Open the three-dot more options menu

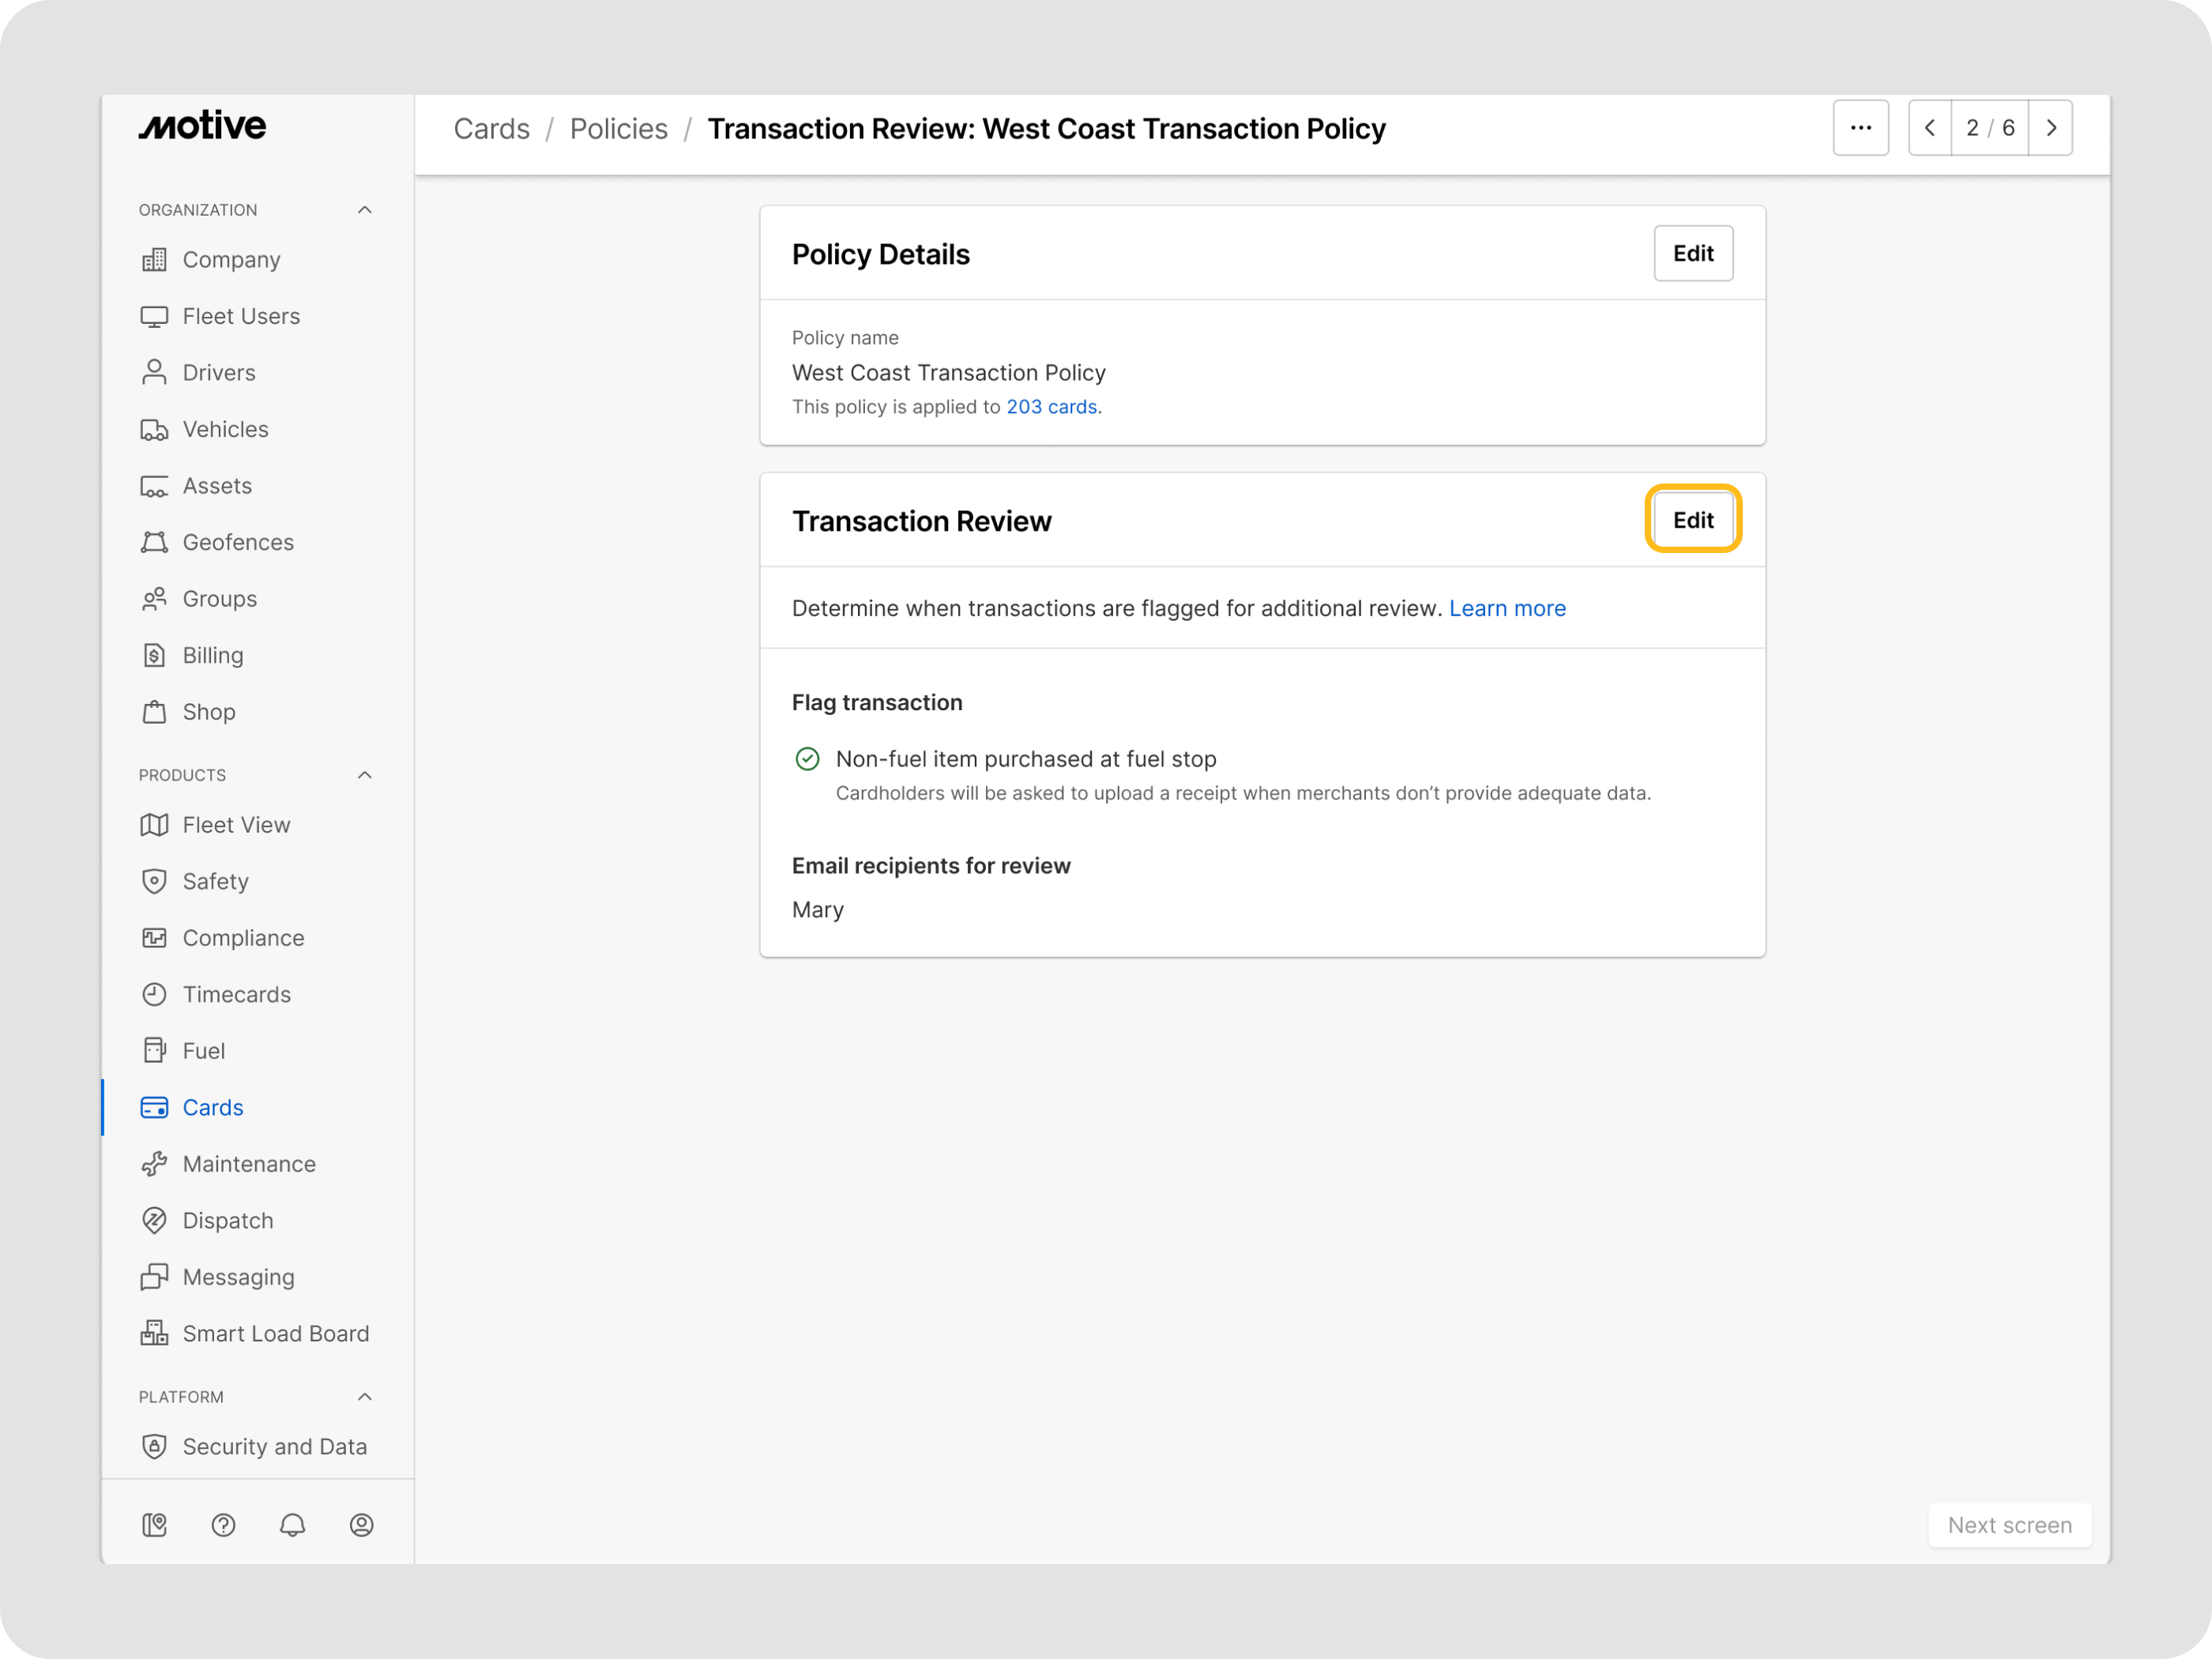pyautogui.click(x=1860, y=128)
